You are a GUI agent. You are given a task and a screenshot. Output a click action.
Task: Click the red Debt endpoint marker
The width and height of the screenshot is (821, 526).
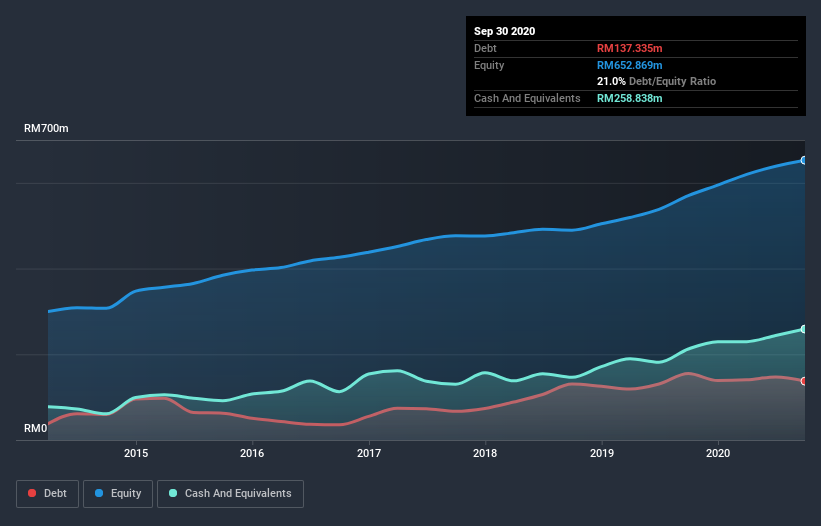(x=804, y=381)
